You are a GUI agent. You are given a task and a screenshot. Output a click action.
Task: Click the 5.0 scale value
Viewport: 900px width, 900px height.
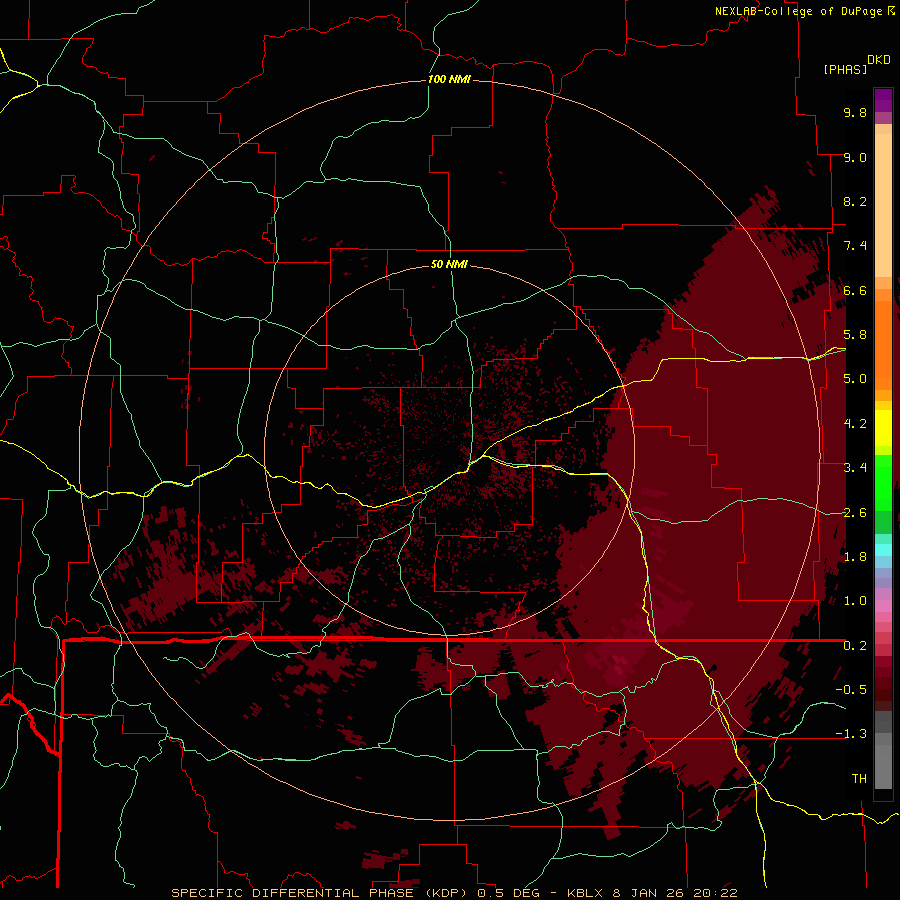point(855,379)
